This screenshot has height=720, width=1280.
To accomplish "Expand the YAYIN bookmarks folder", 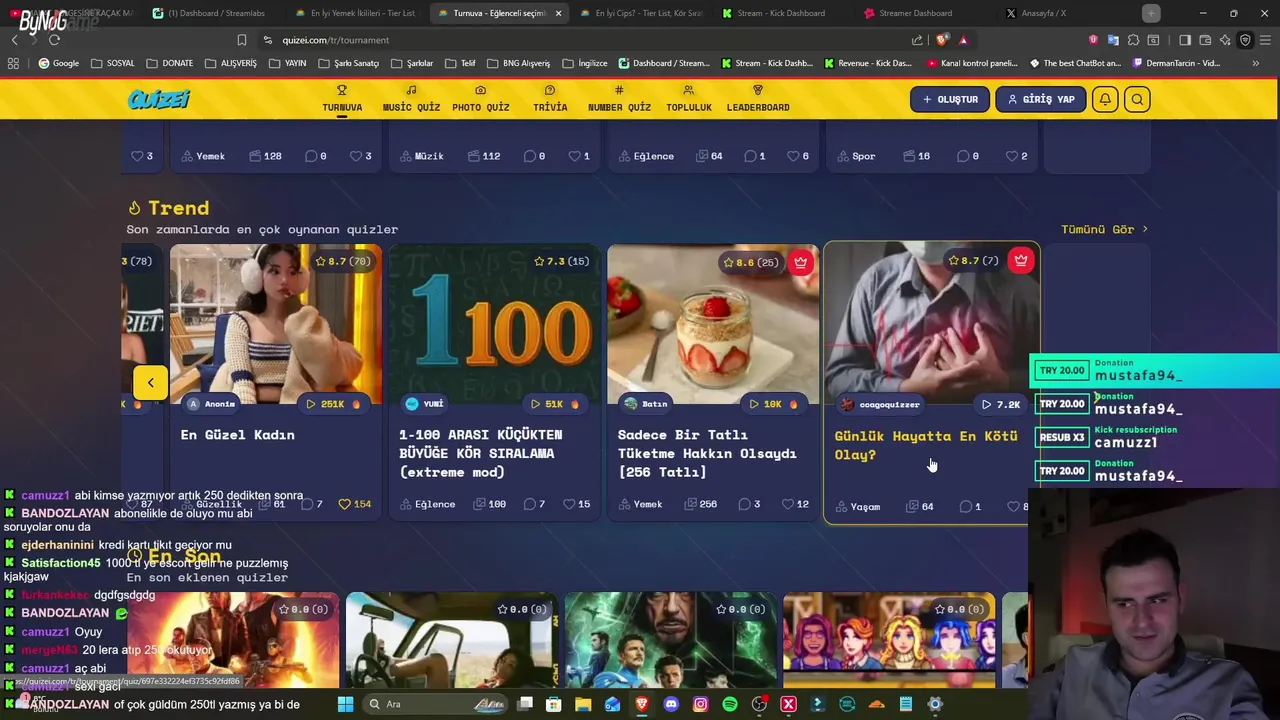I will [287, 63].
